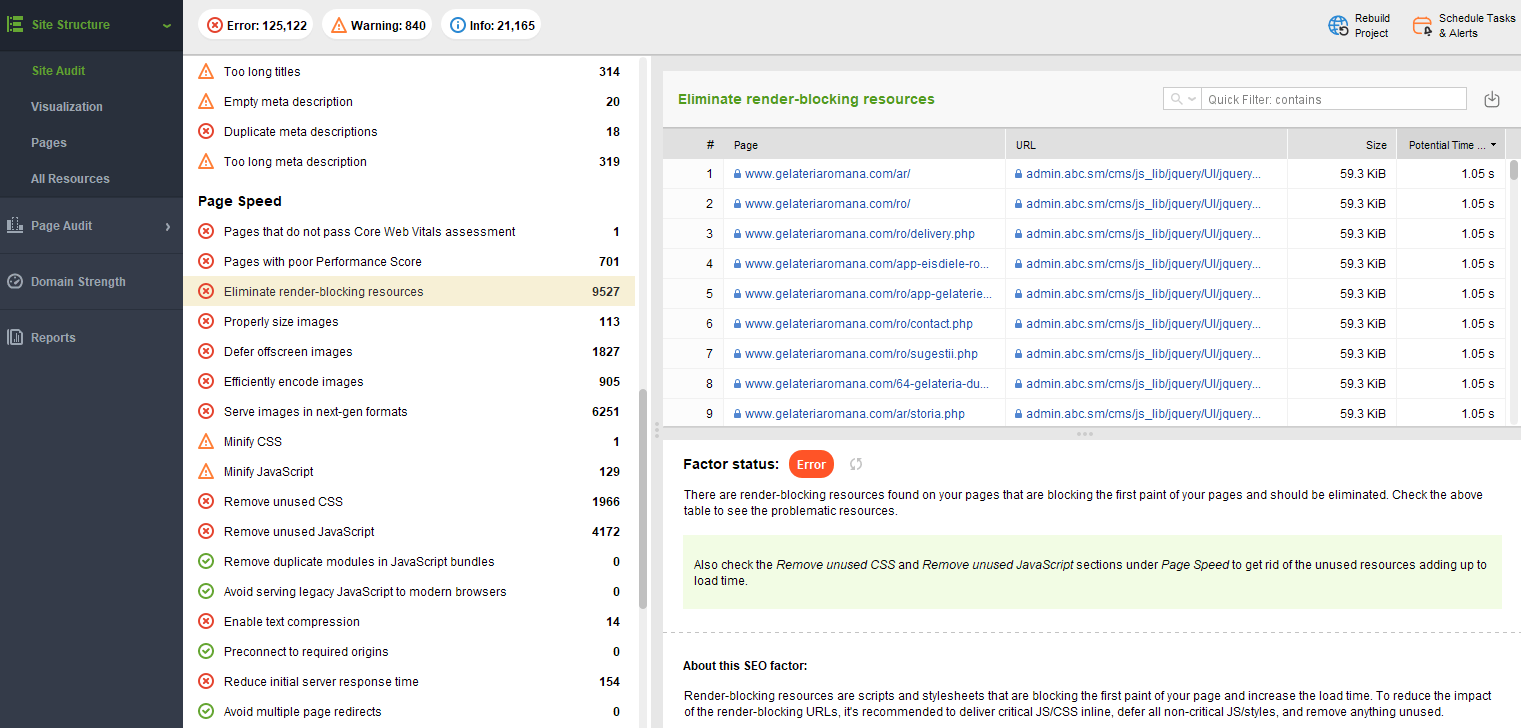Click the Quick Filter input field
Image resolution: width=1521 pixels, height=728 pixels.
pos(1333,99)
